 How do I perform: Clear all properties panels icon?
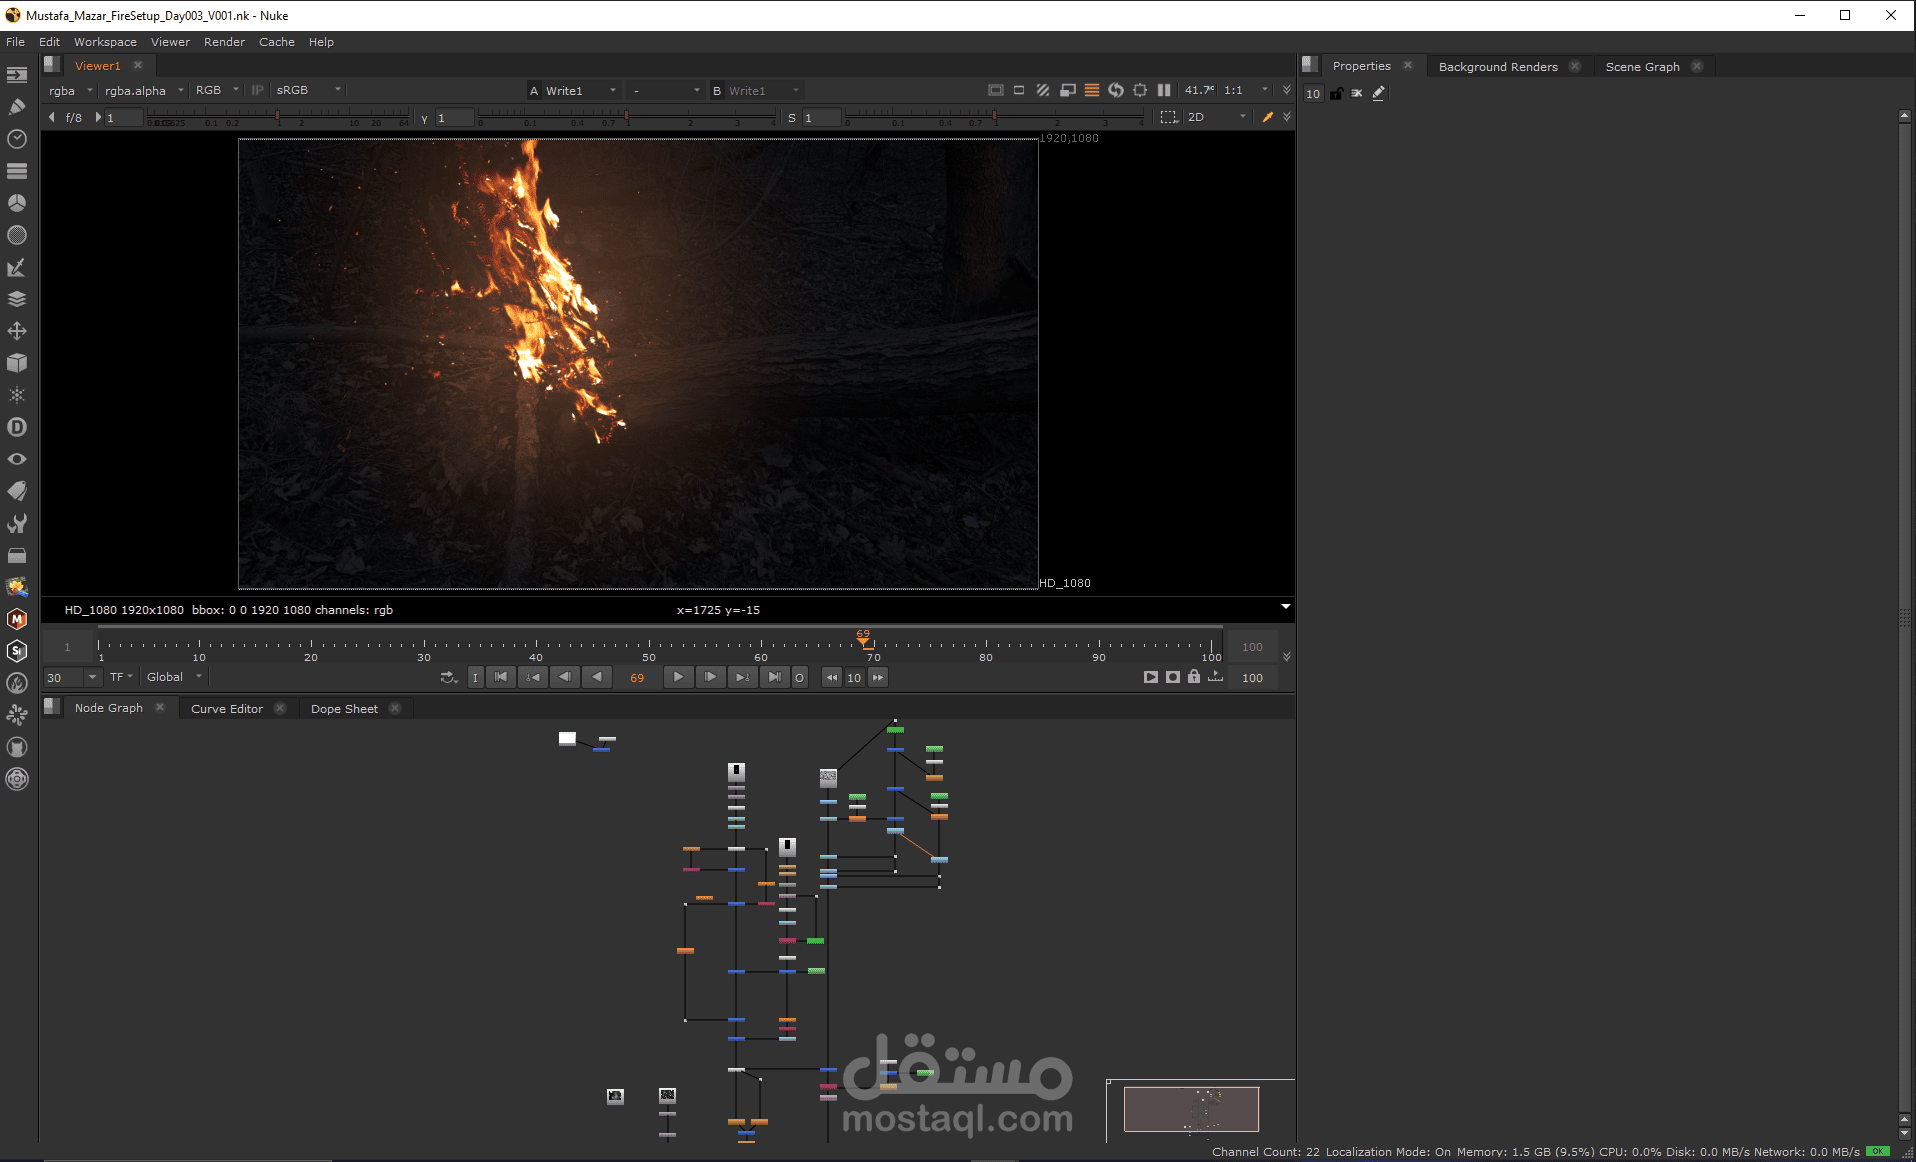1357,93
